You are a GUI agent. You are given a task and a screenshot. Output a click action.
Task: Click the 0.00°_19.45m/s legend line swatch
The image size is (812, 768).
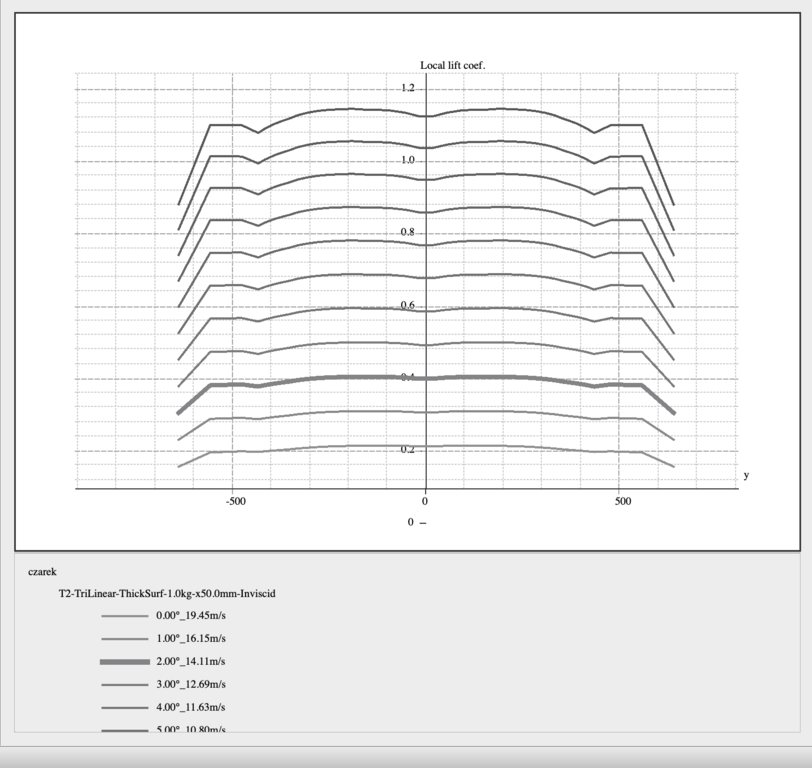[x=124, y=615]
